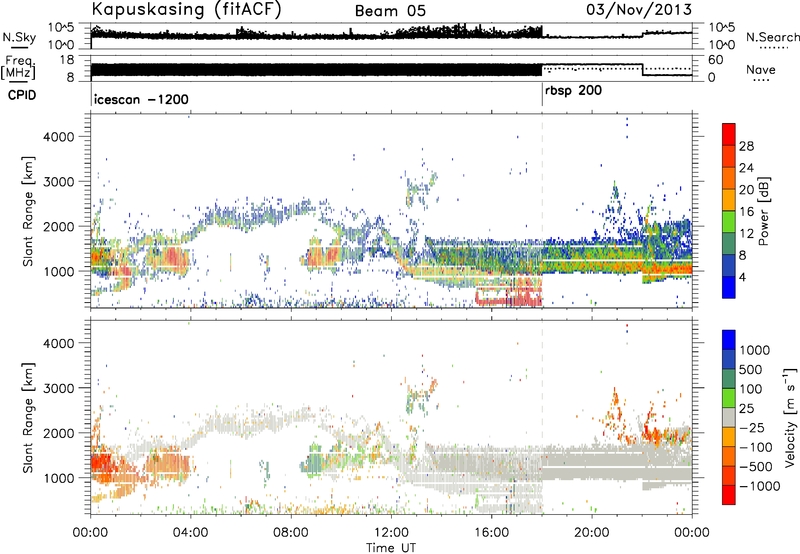800x554 pixels.
Task: Pick the light green 12-16 dB Power segment
Action: click(729, 221)
